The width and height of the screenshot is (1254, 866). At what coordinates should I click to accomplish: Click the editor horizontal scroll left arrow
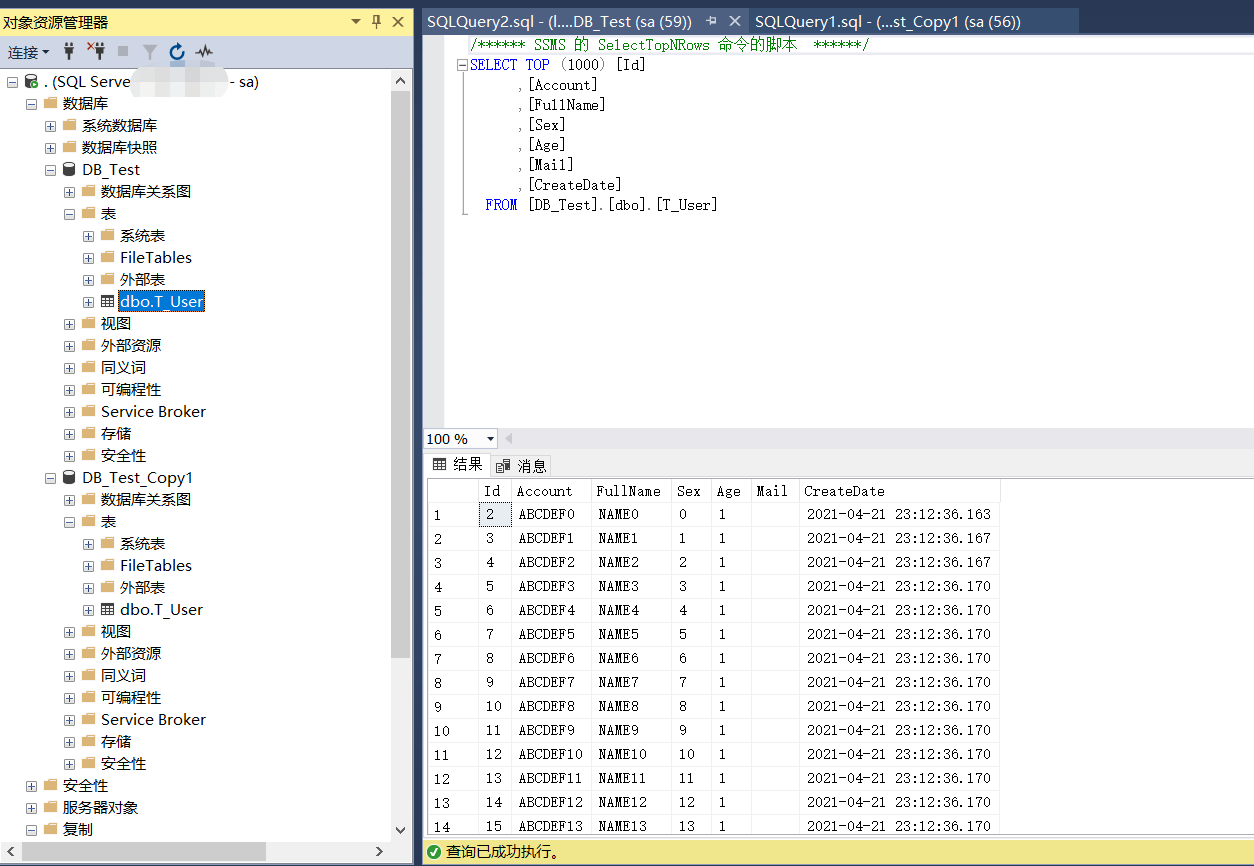[509, 439]
